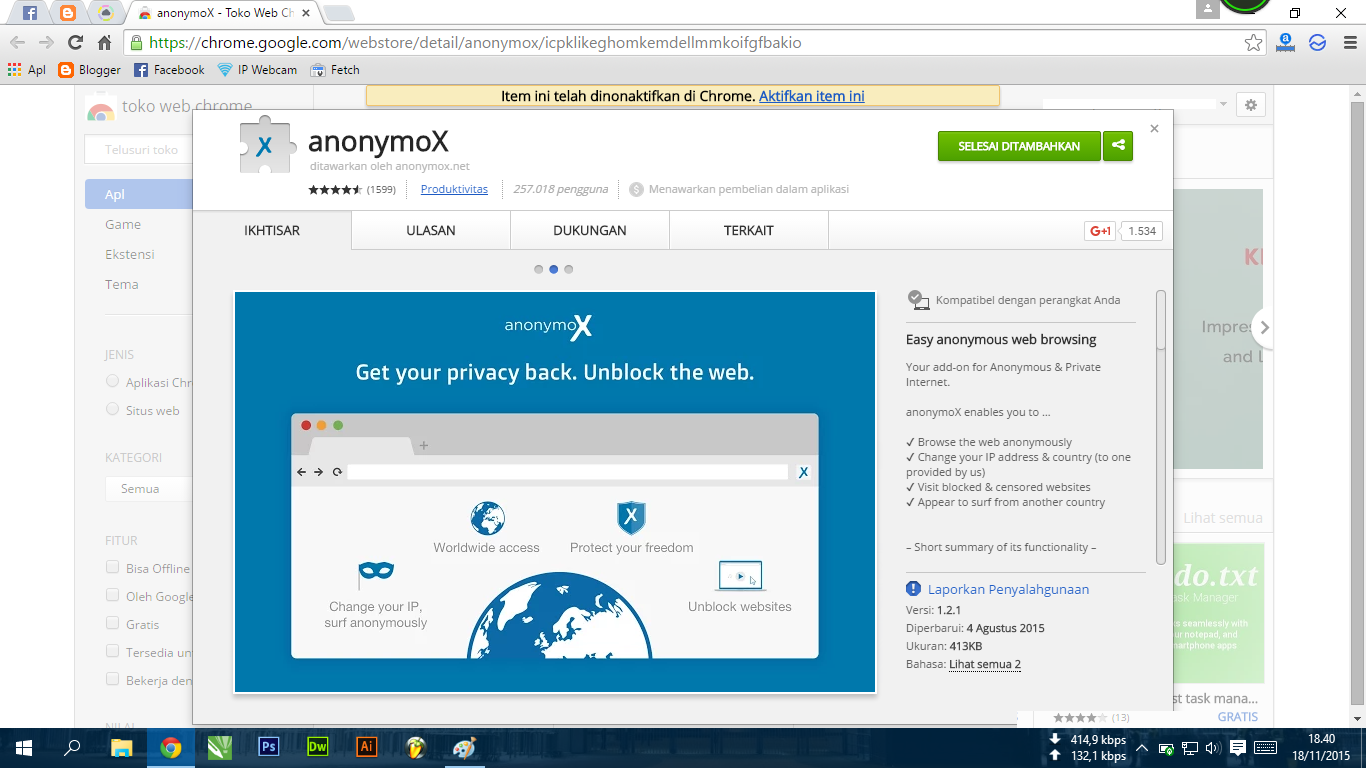The width and height of the screenshot is (1366, 768).
Task: Select the Ekstensi sidebar category
Action: coord(130,254)
